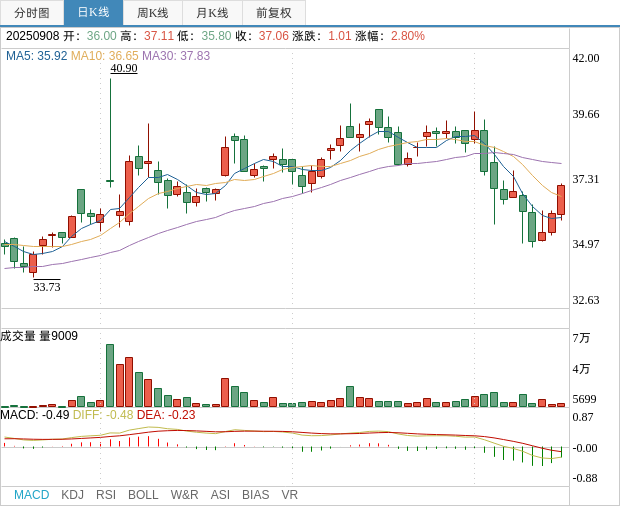Switch to 月K线 chart view
Screen dimensions: 620x506
click(212, 13)
